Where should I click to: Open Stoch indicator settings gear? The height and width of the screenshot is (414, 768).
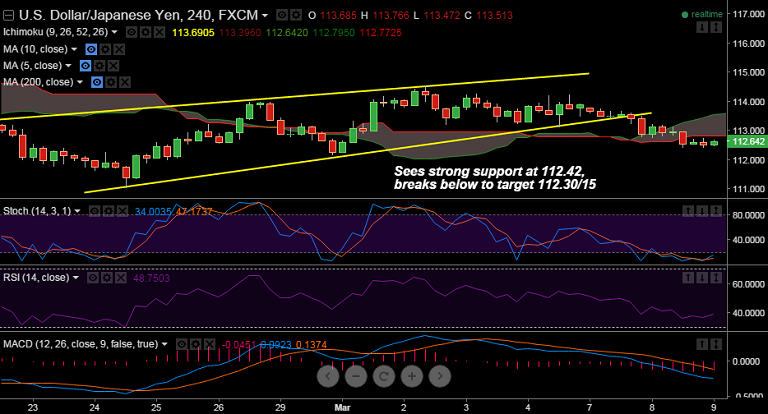pos(108,211)
